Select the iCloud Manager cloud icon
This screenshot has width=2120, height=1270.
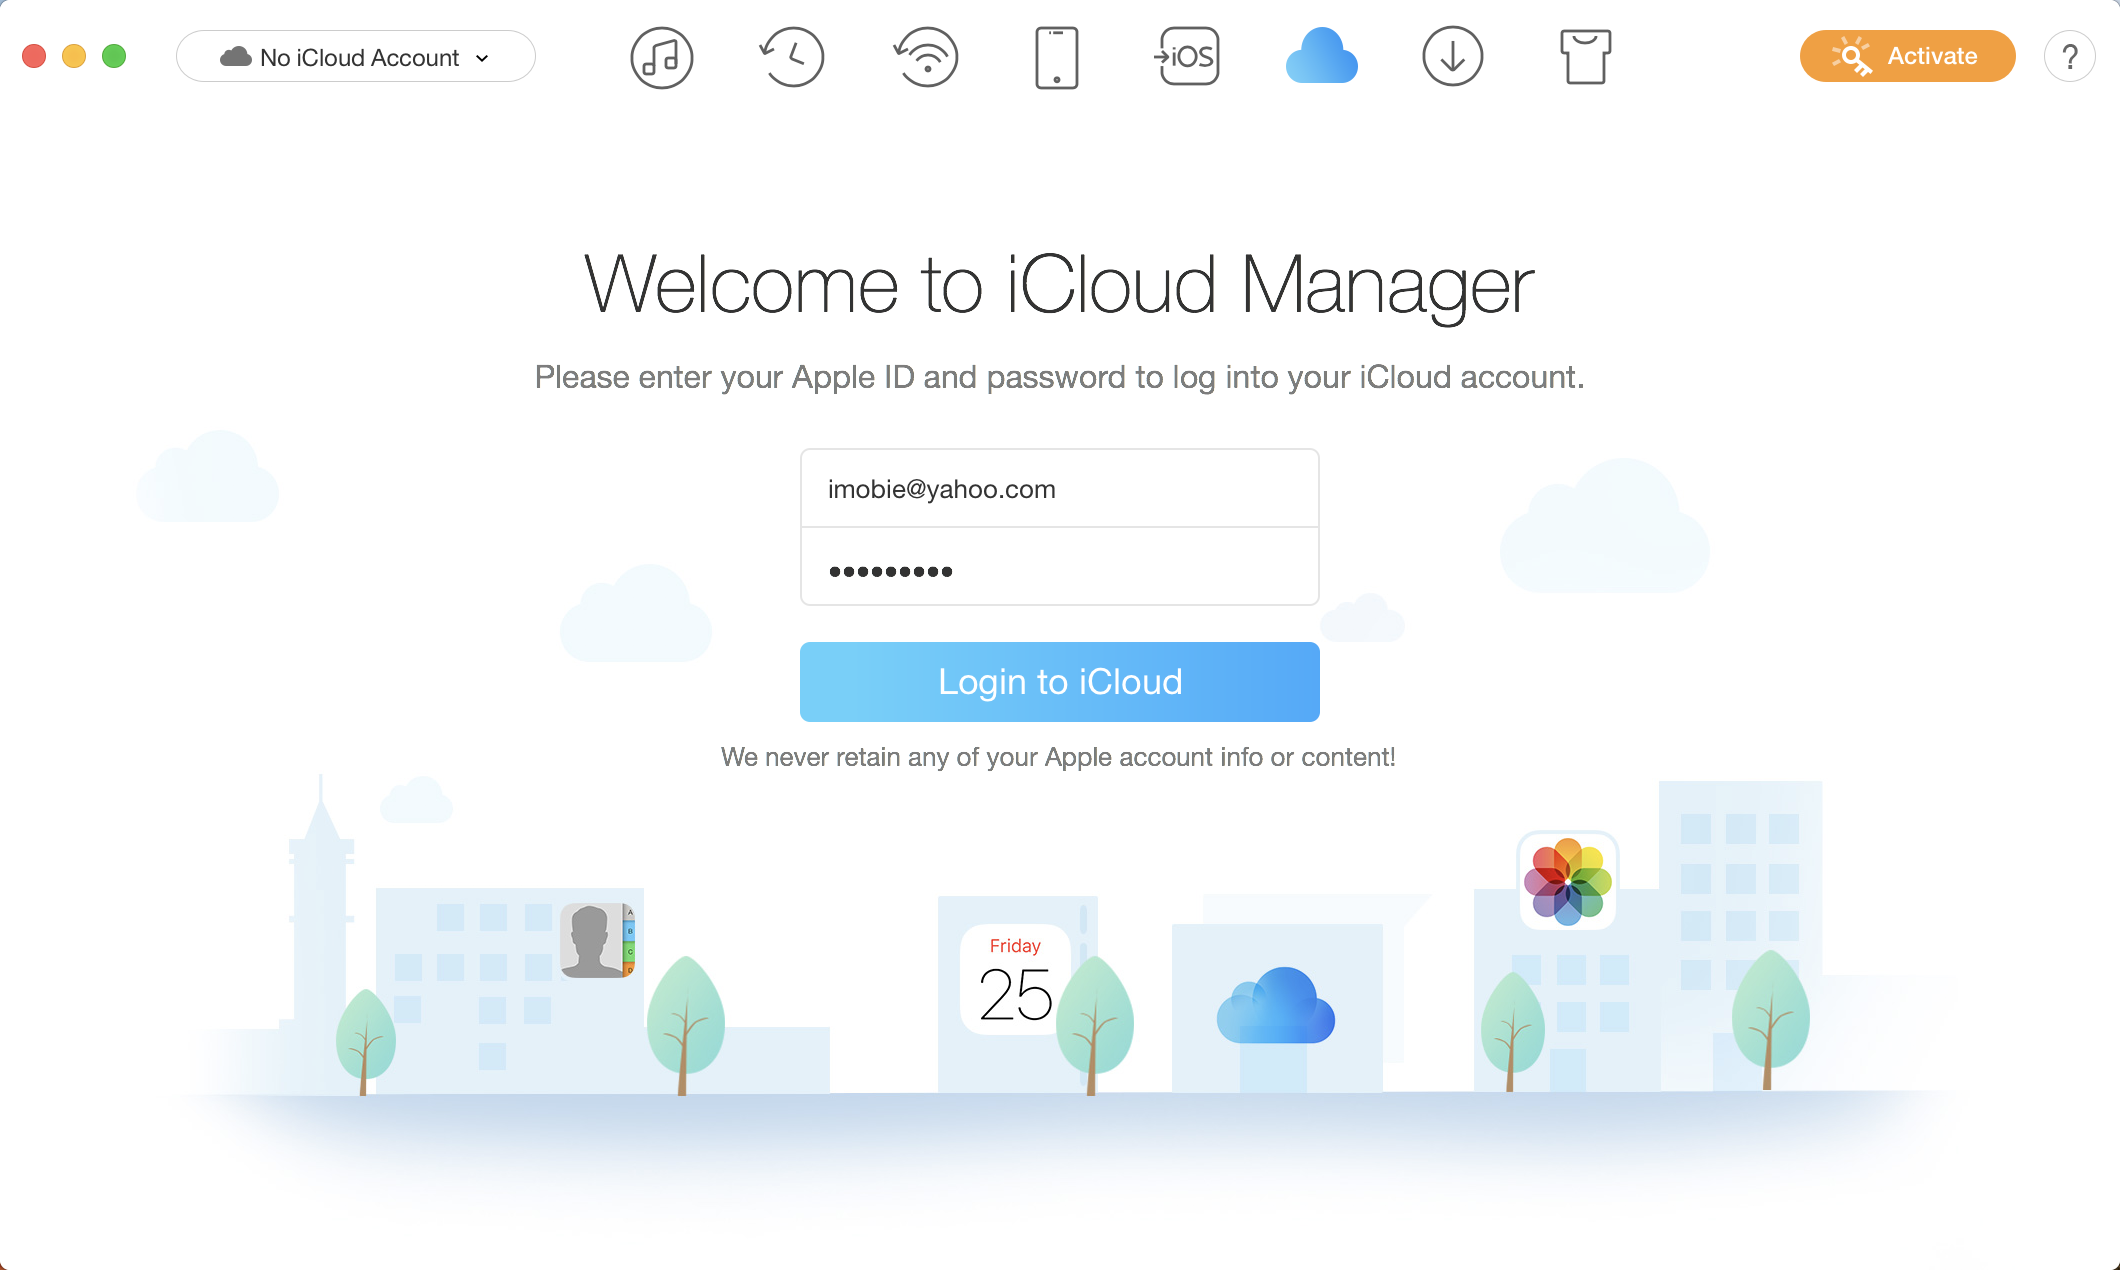[x=1321, y=57]
